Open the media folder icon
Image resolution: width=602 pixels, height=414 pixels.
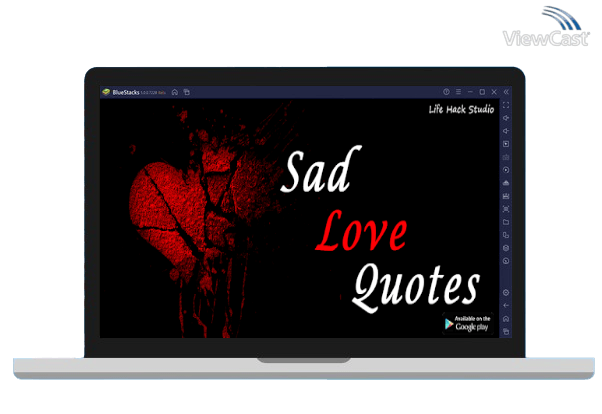pyautogui.click(x=506, y=222)
